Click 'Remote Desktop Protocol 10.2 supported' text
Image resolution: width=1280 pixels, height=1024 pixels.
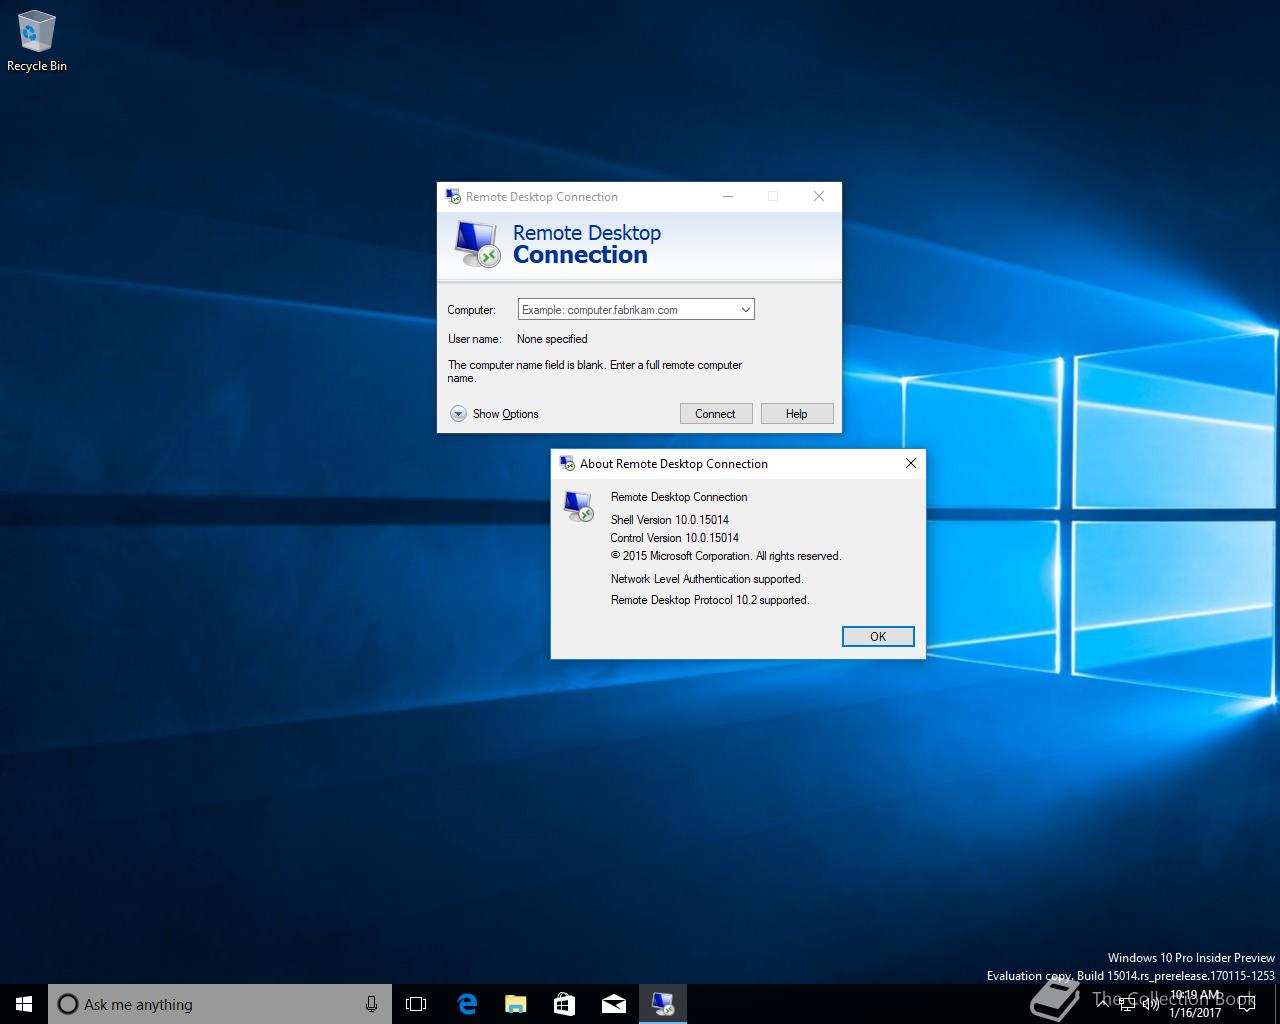point(710,600)
